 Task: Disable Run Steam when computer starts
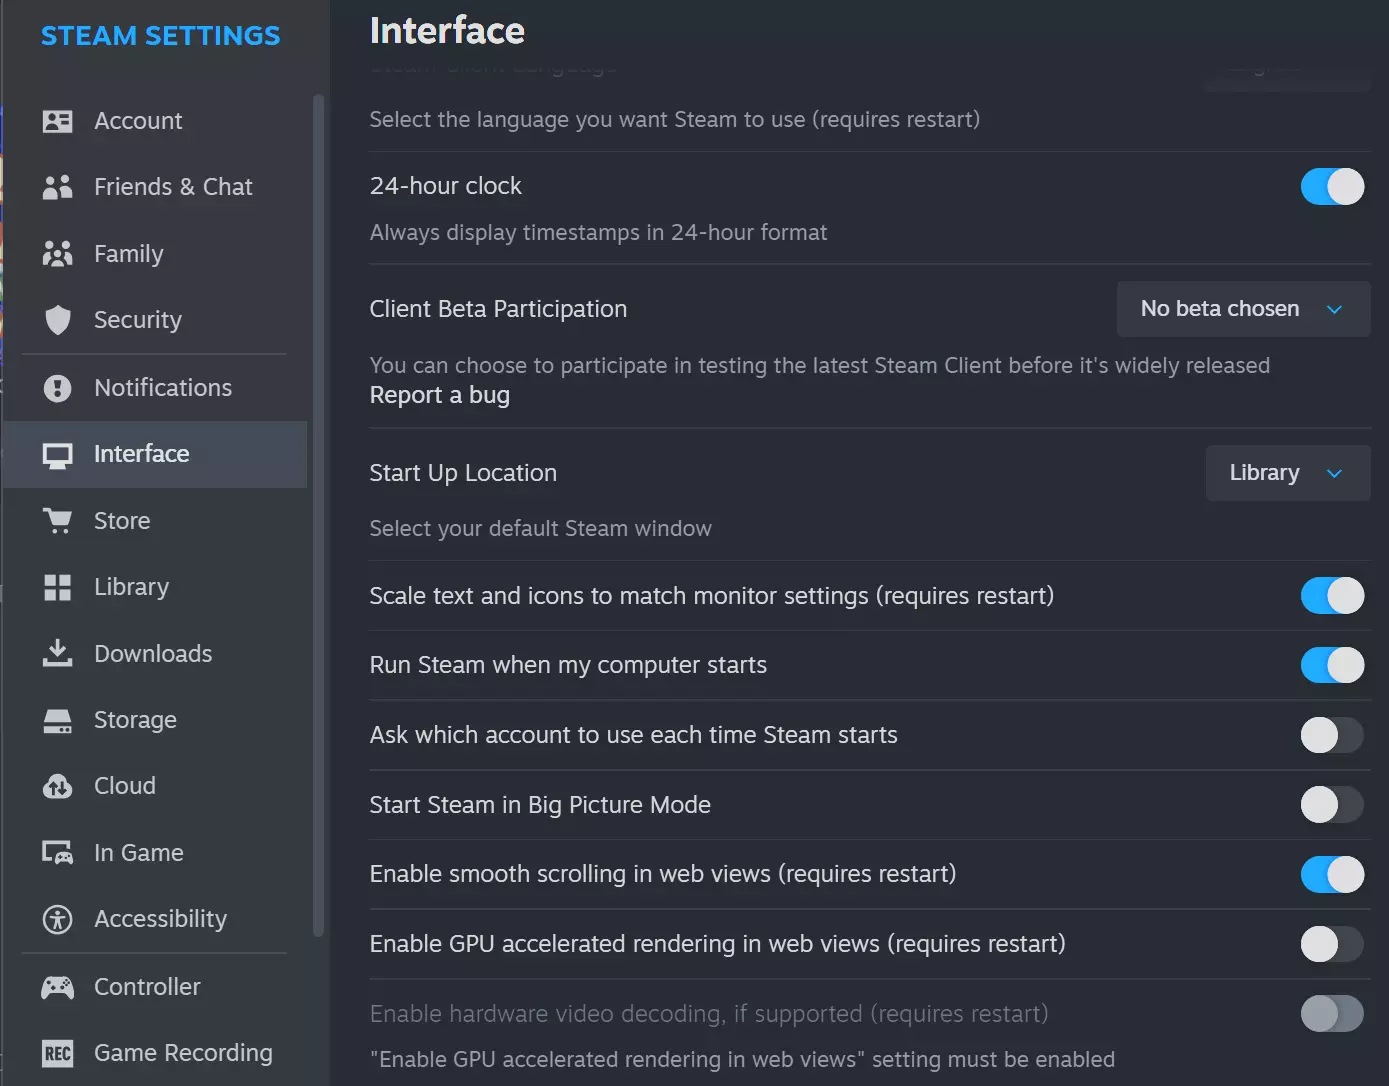point(1331,665)
